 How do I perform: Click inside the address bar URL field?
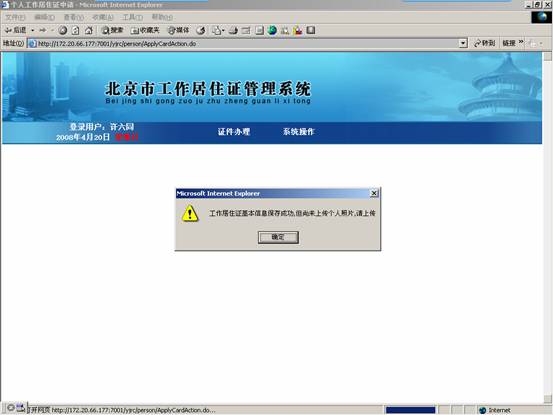tap(247, 43)
